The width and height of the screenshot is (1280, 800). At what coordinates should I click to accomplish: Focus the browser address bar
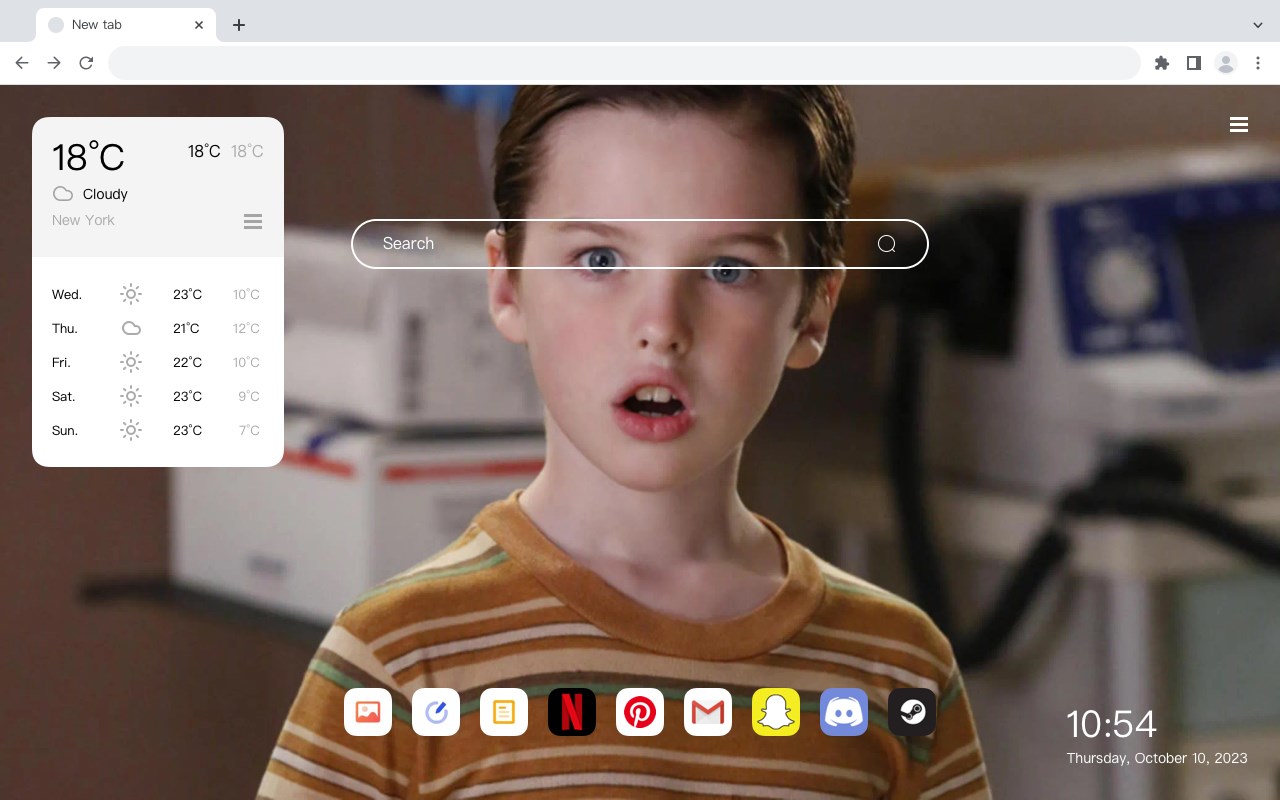click(x=624, y=63)
